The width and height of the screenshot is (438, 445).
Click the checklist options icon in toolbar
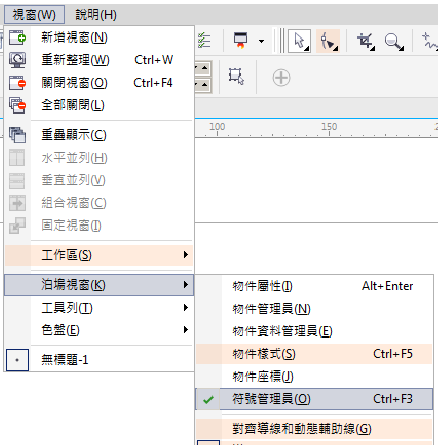click(x=204, y=41)
